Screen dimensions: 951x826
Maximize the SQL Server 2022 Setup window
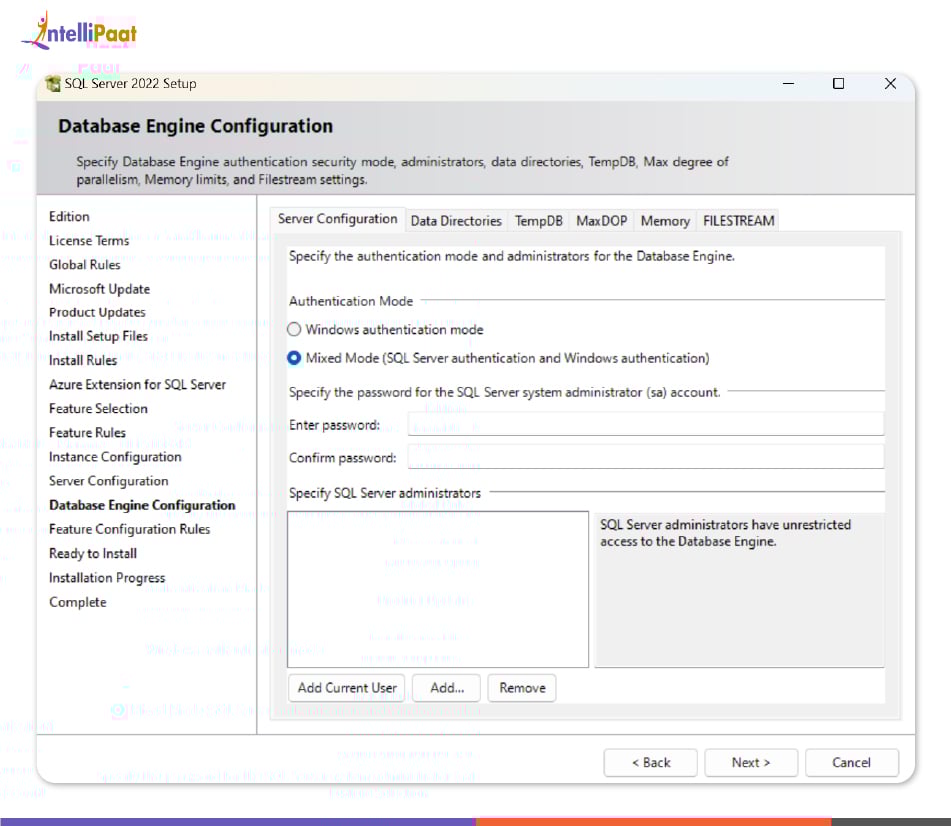click(x=838, y=84)
